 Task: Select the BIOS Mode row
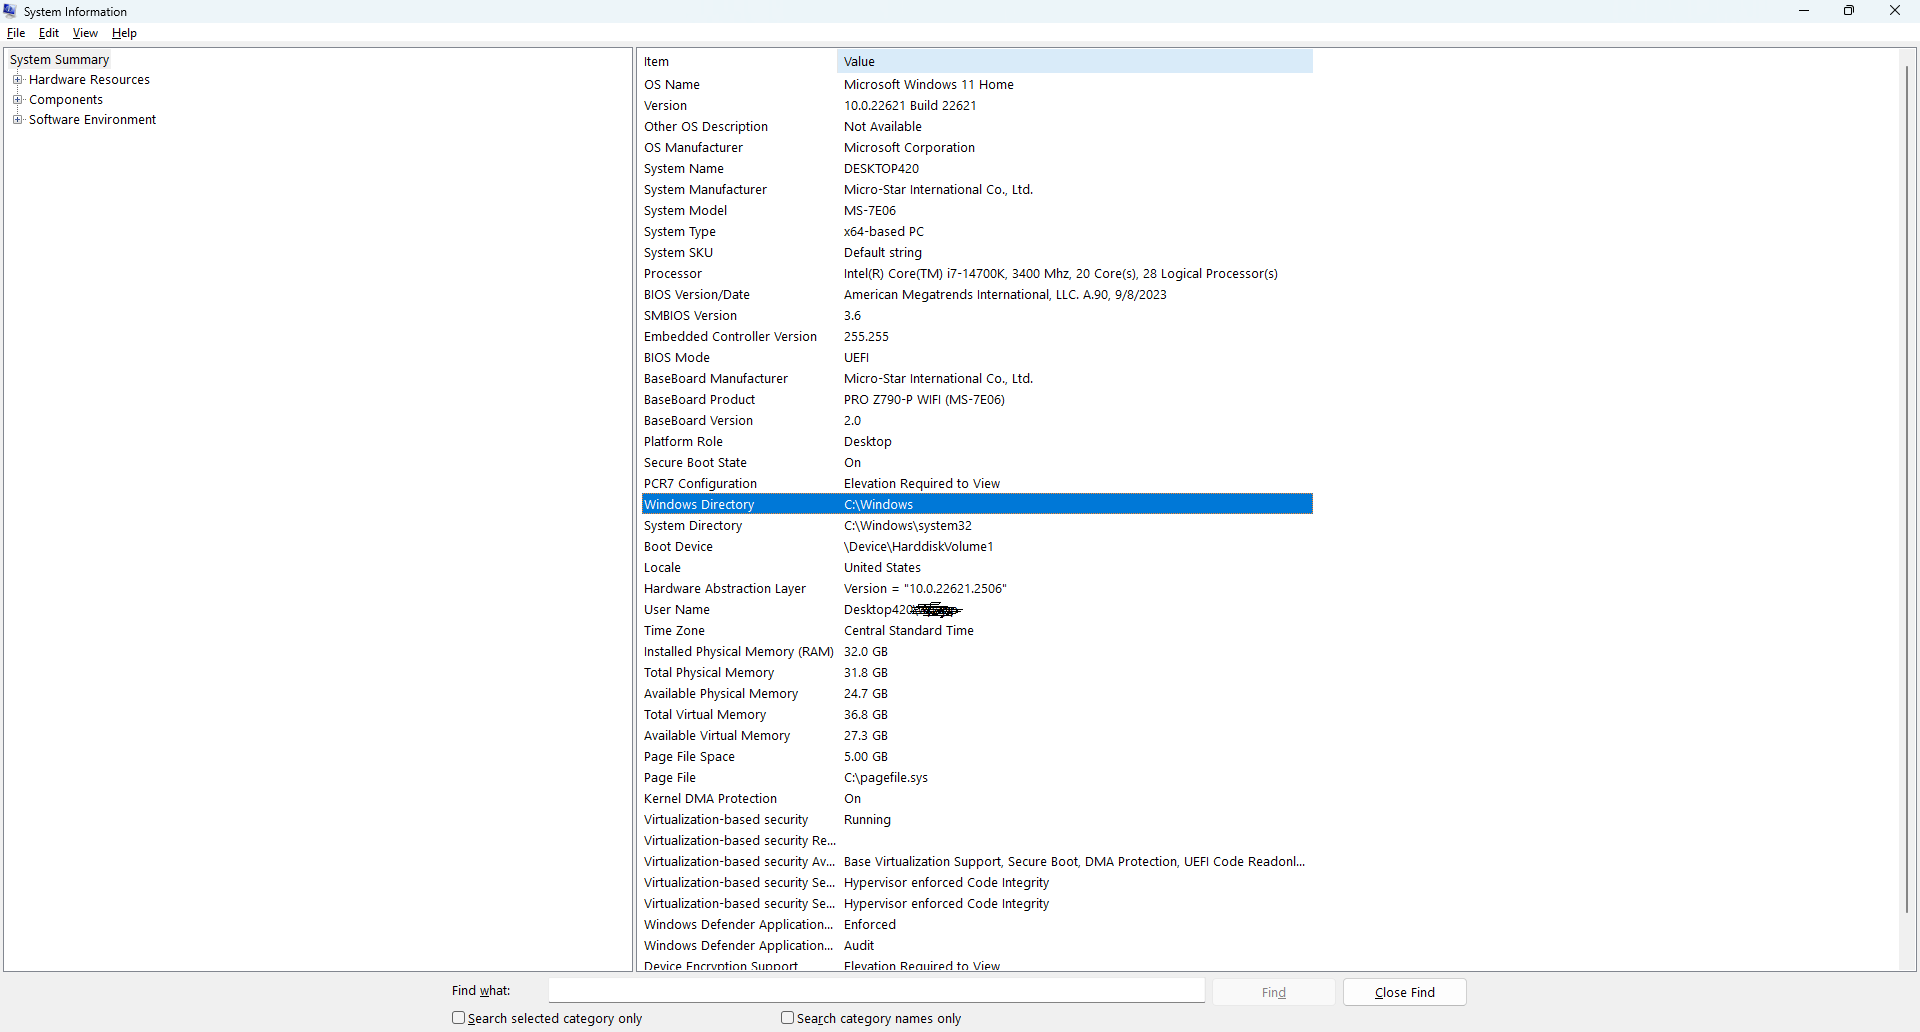point(977,358)
